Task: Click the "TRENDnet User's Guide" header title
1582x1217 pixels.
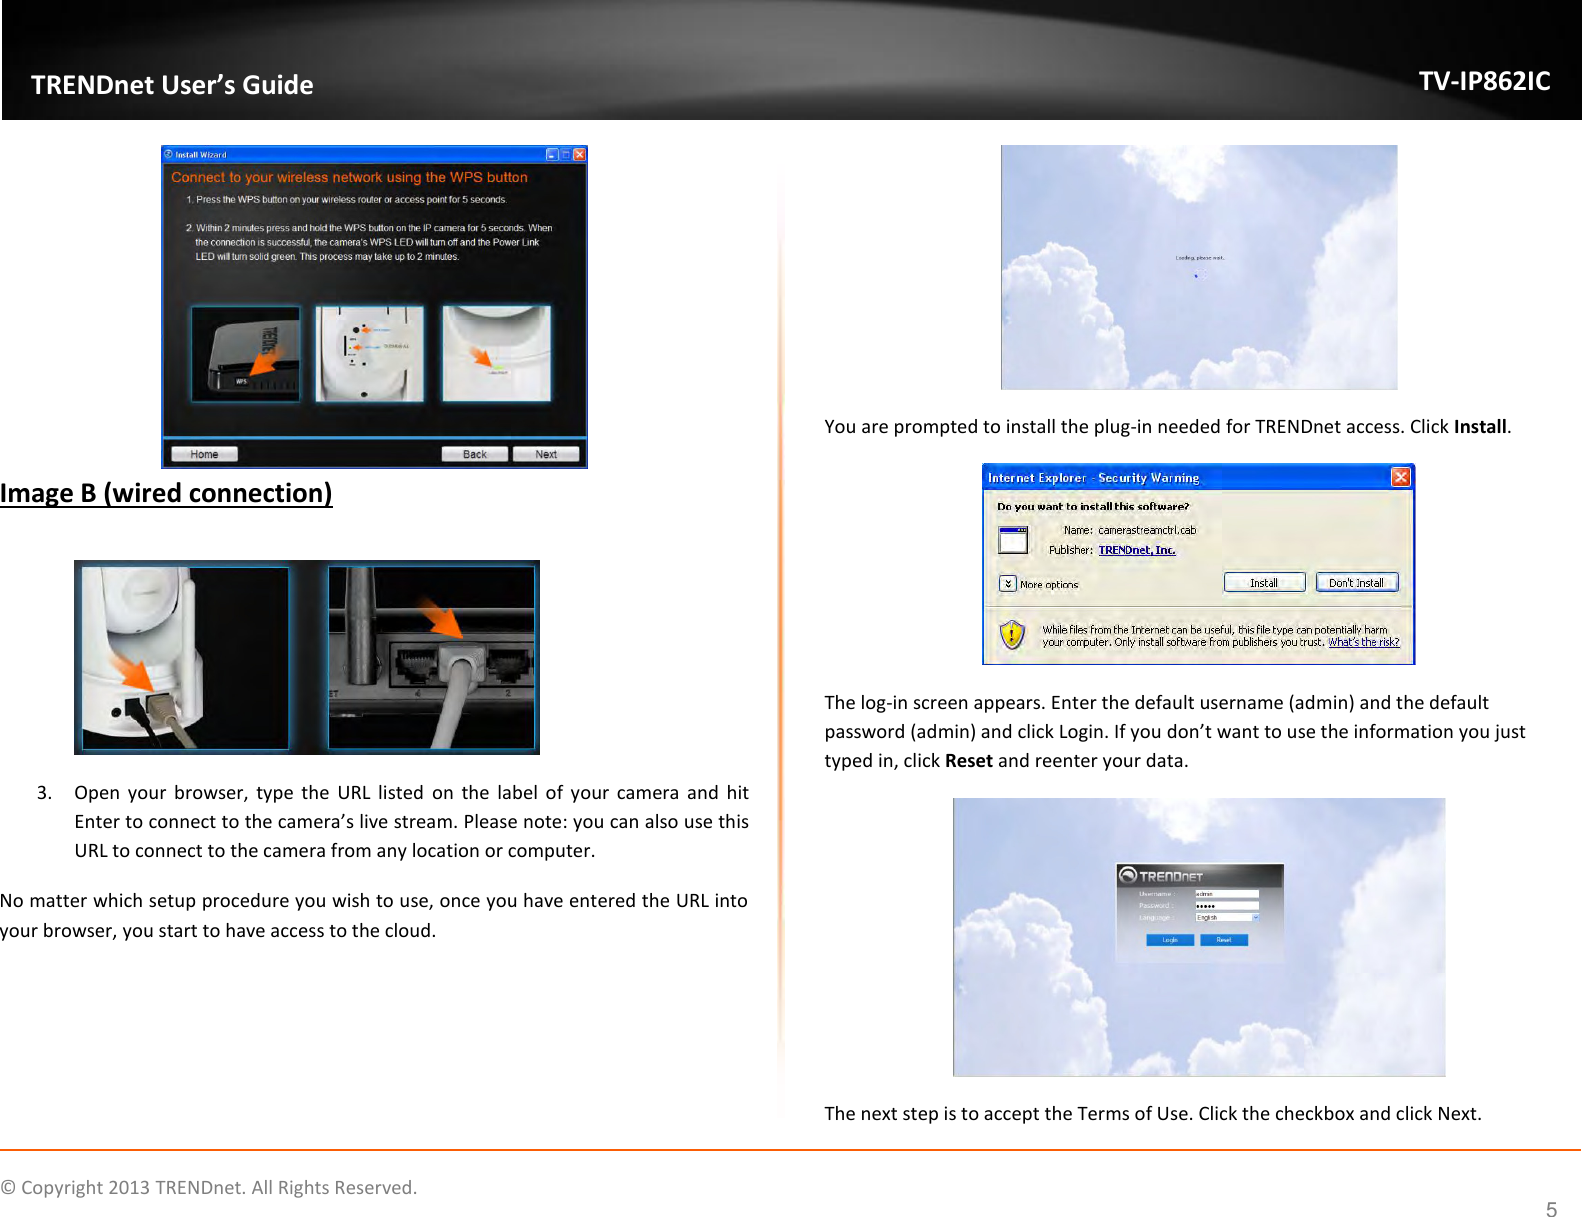Action: click(172, 85)
